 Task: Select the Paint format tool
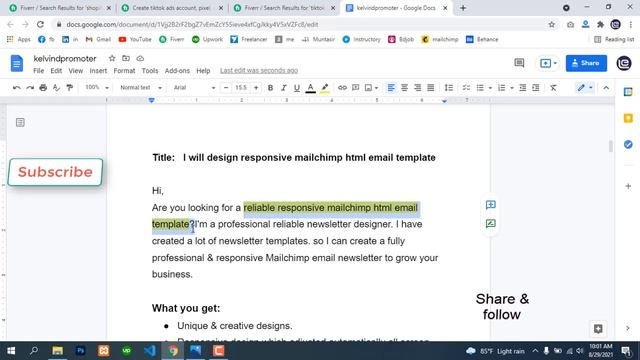(70, 88)
